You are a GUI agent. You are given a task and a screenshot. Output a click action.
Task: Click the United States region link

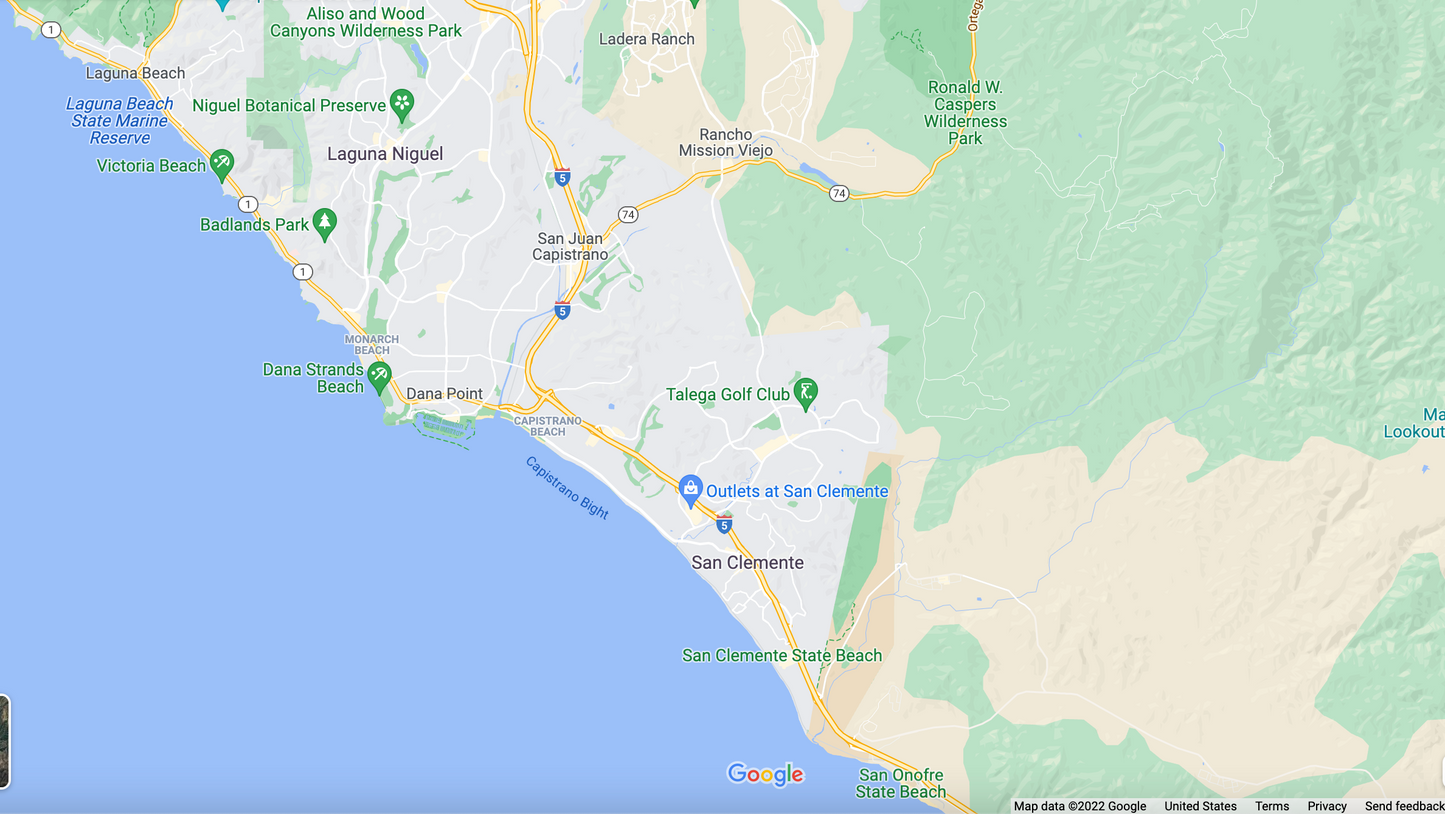[x=1200, y=806]
